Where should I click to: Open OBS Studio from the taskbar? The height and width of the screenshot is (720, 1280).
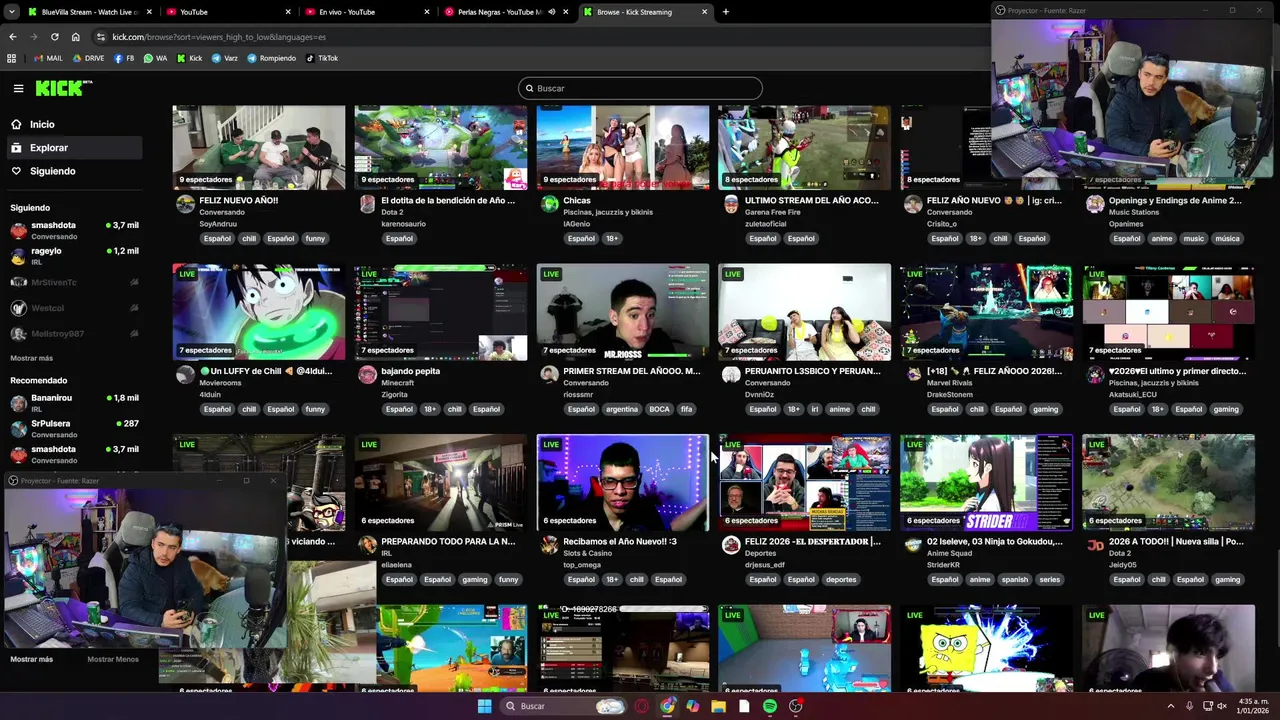[x=795, y=706]
